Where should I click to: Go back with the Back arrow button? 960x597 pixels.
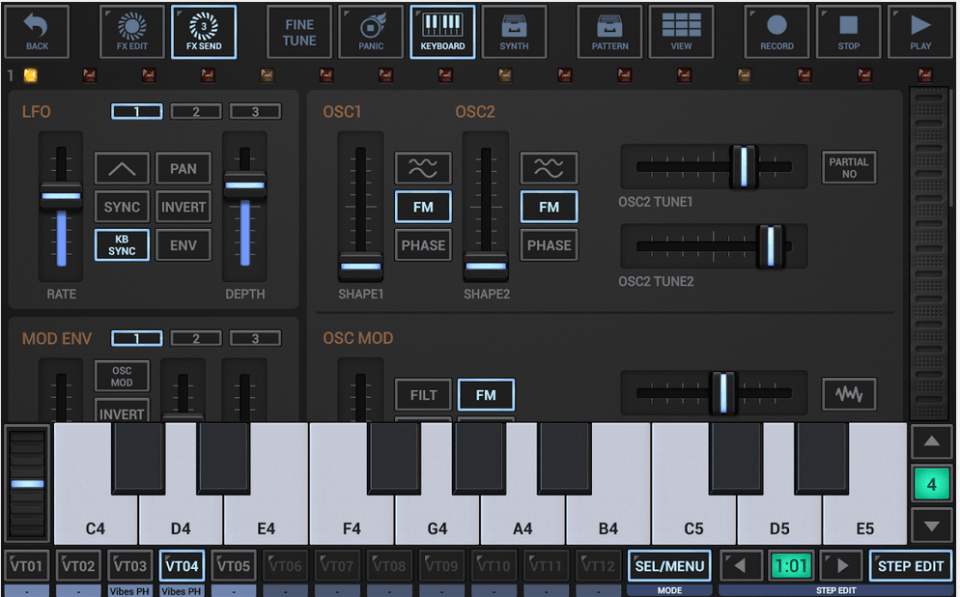[x=37, y=32]
